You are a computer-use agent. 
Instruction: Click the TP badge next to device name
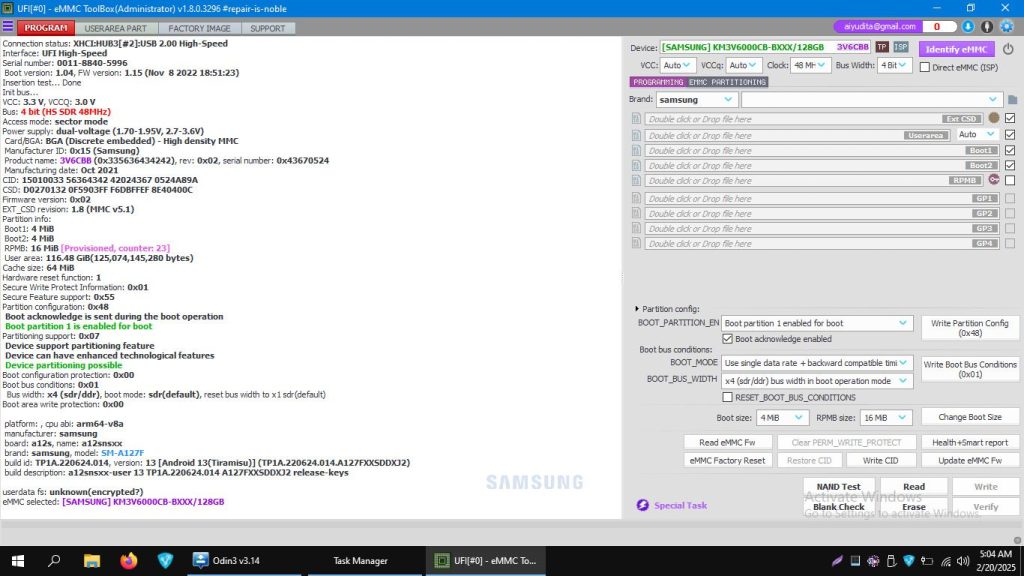tap(881, 47)
